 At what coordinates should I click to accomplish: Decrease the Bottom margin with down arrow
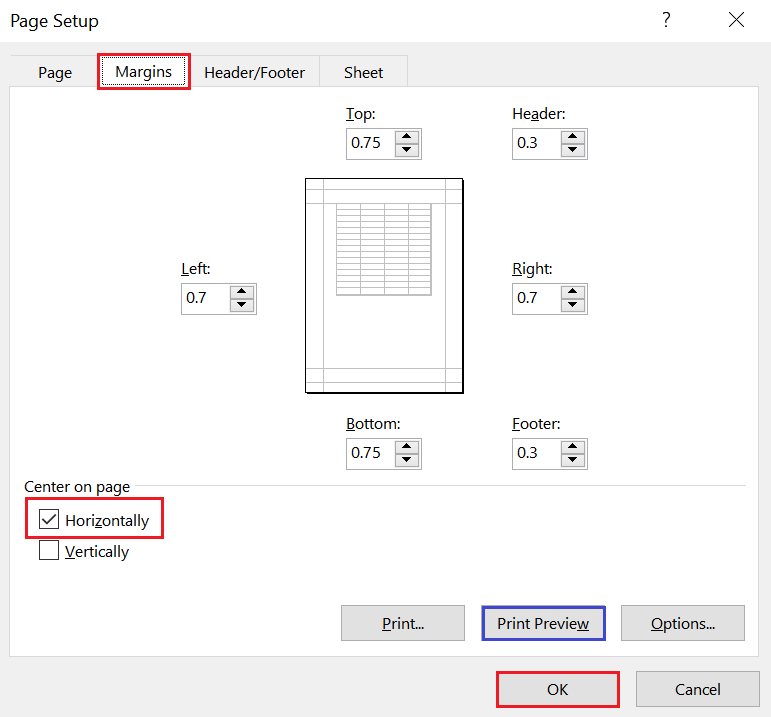(407, 460)
